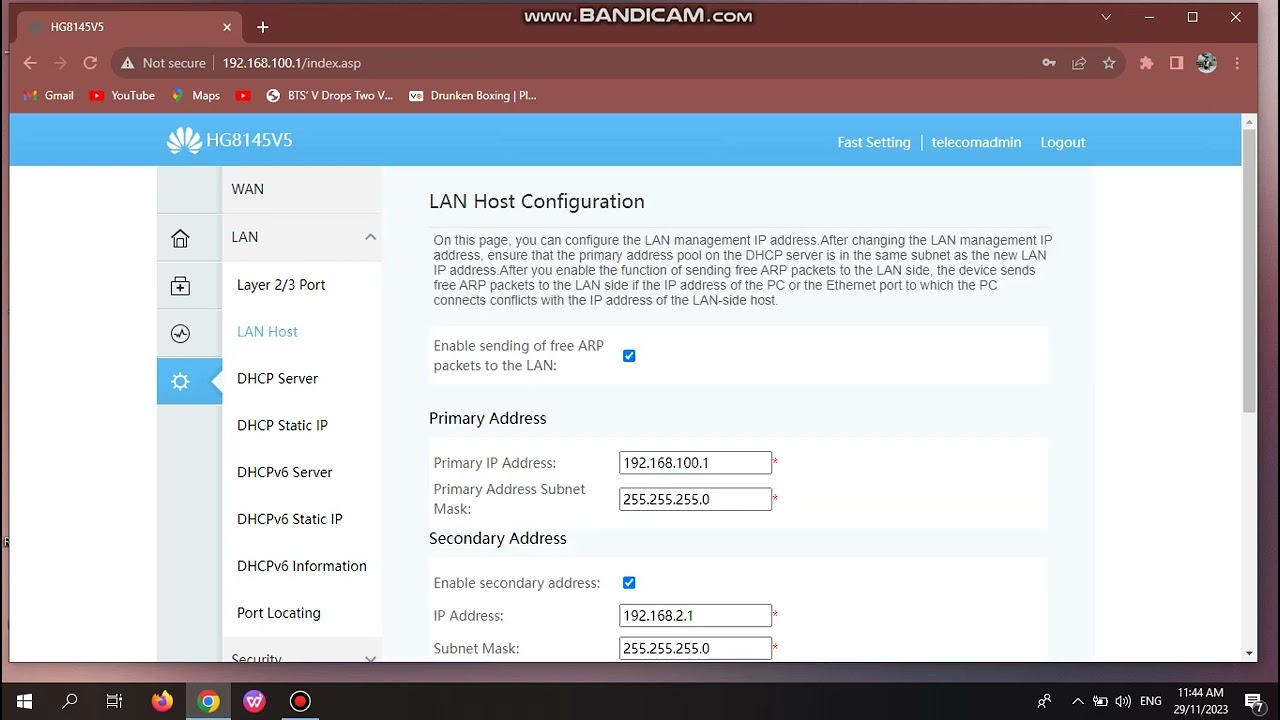The image size is (1280, 720).
Task: Close the HG8145V5 tab
Action: [227, 27]
